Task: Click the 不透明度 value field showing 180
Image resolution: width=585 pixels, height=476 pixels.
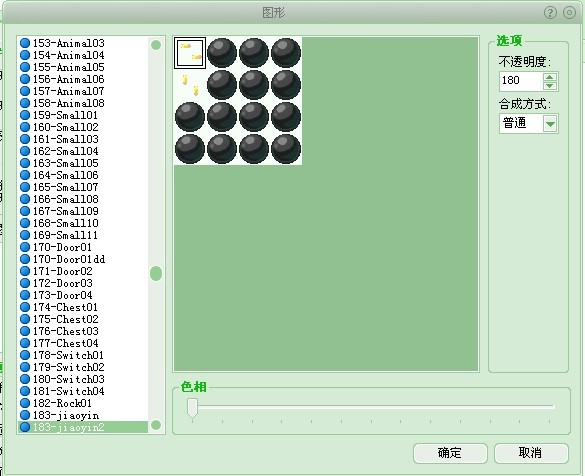Action: [521, 81]
